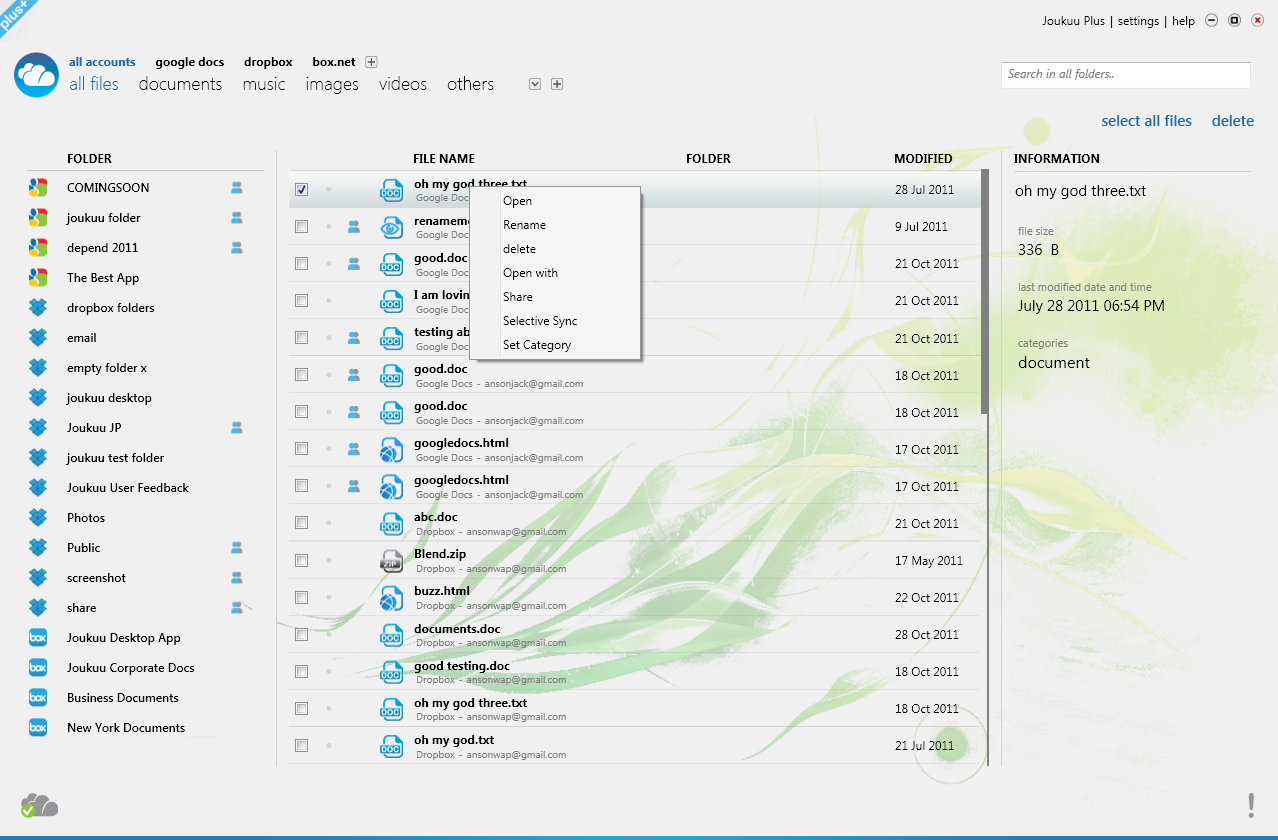Show the music category
The height and width of the screenshot is (840, 1278).
(264, 85)
